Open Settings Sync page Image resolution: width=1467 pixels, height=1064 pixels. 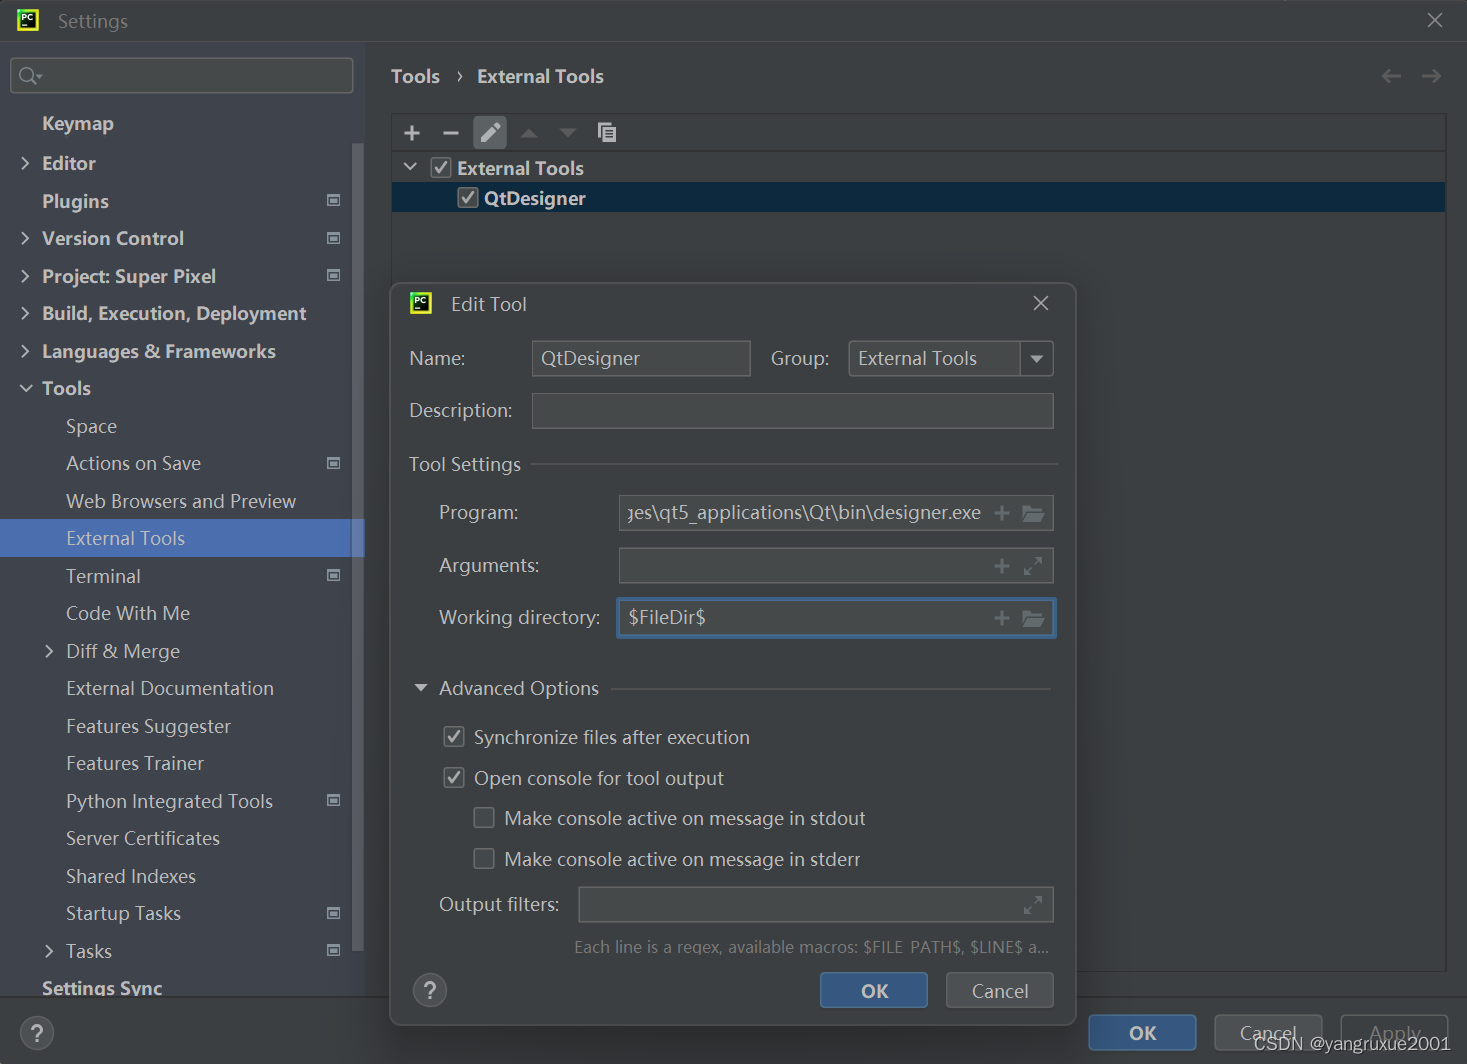coord(102,988)
